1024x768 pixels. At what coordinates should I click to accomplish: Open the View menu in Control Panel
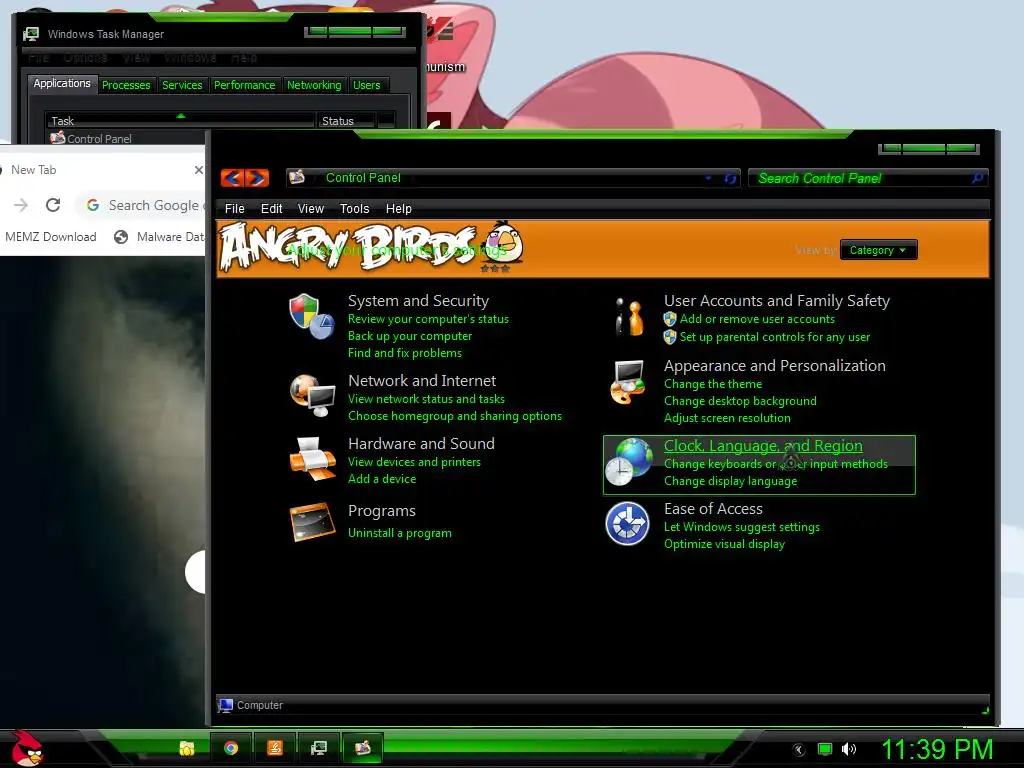(x=311, y=208)
